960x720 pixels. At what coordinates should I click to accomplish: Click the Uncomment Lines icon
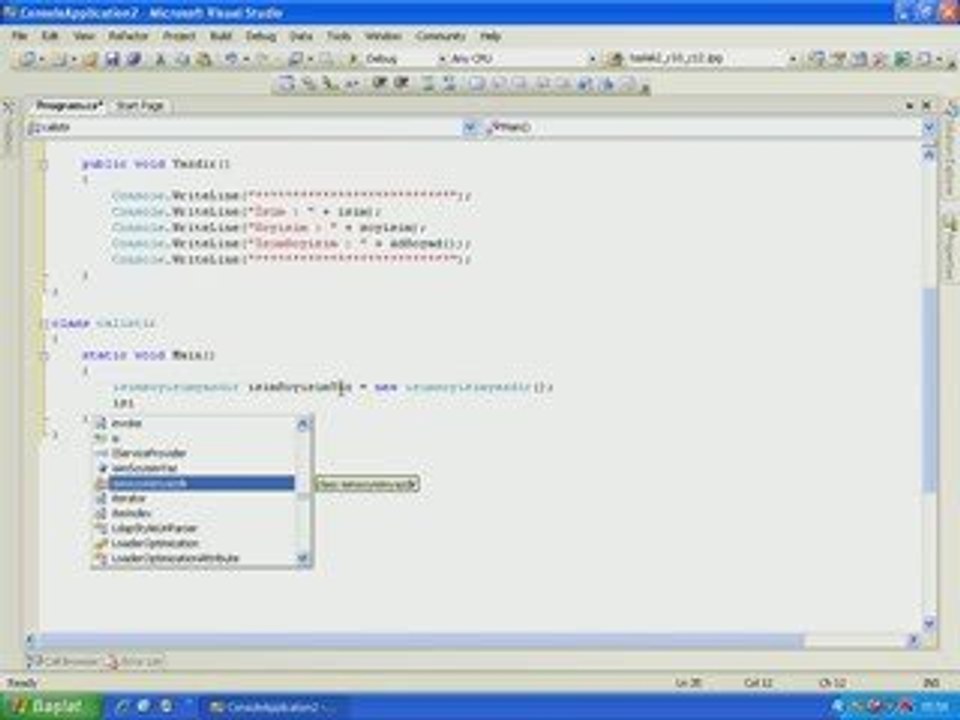coord(450,83)
